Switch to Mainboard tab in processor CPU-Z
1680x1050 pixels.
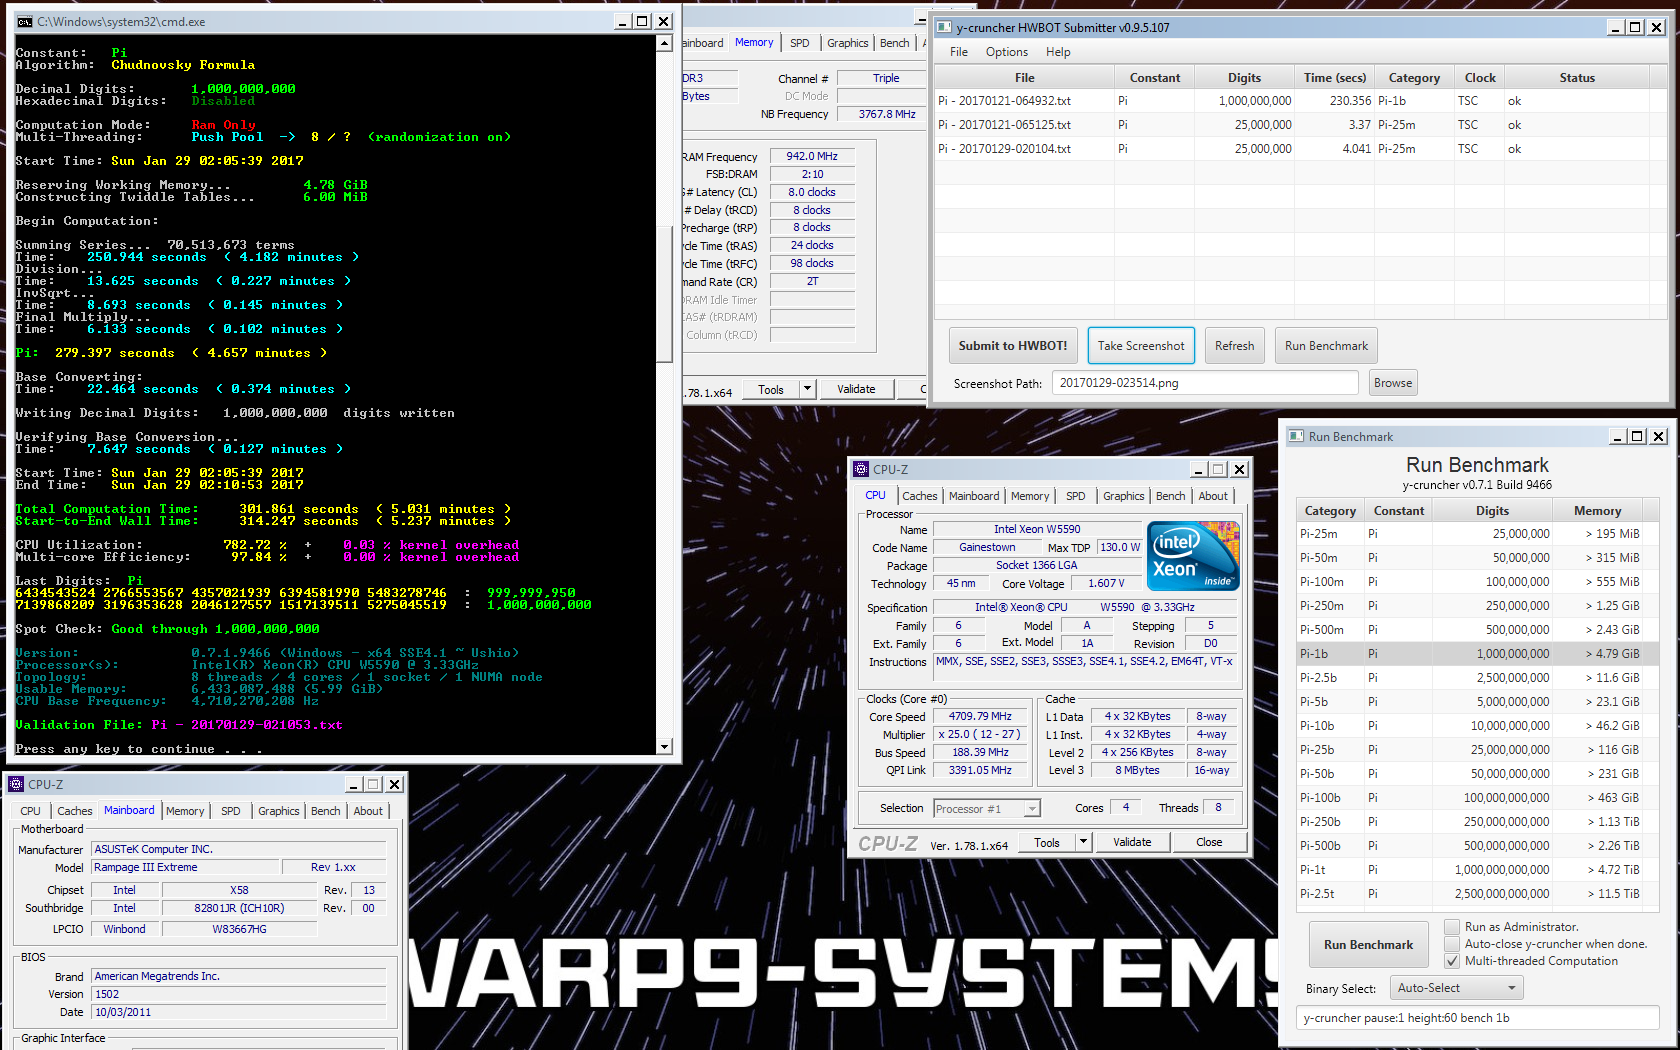click(974, 496)
